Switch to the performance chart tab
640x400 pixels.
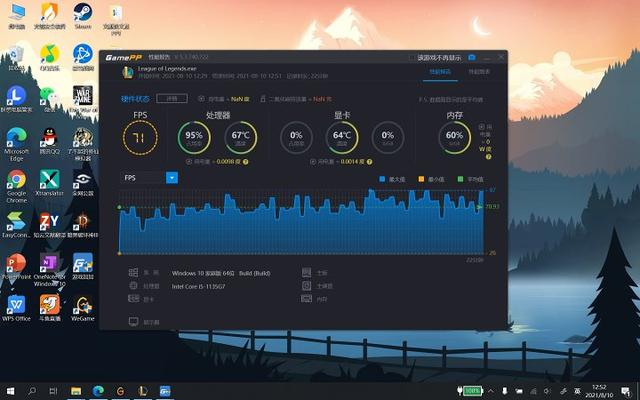(x=479, y=72)
